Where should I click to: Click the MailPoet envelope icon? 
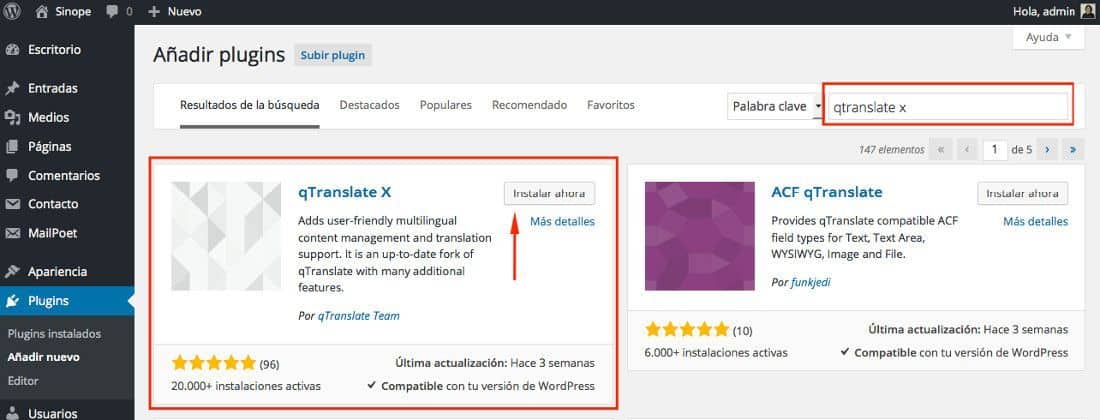[12, 233]
